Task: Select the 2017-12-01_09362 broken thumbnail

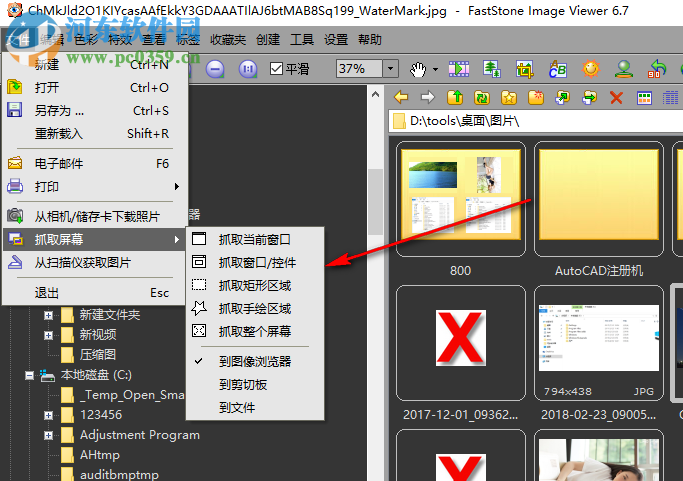Action: coord(460,343)
